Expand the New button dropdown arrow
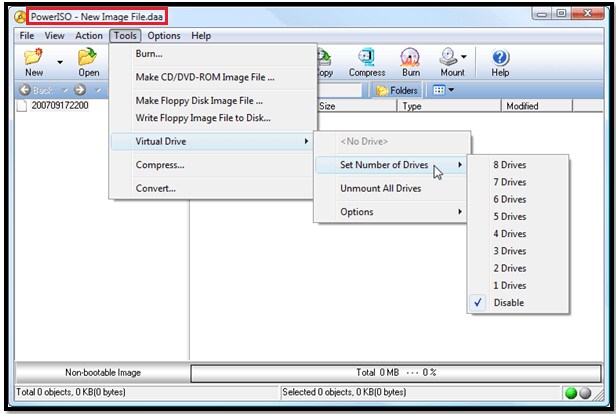Image resolution: width=616 pixels, height=414 pixels. point(60,62)
